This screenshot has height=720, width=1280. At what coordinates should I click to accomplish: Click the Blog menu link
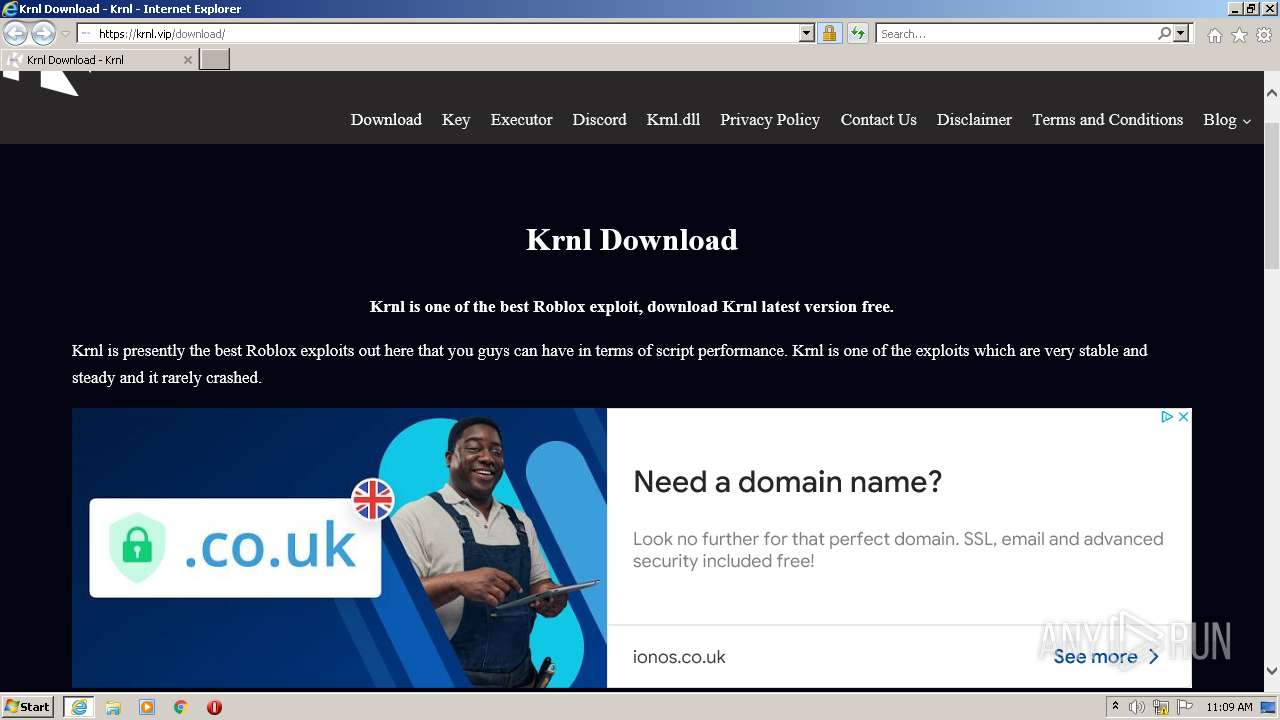tap(1219, 120)
